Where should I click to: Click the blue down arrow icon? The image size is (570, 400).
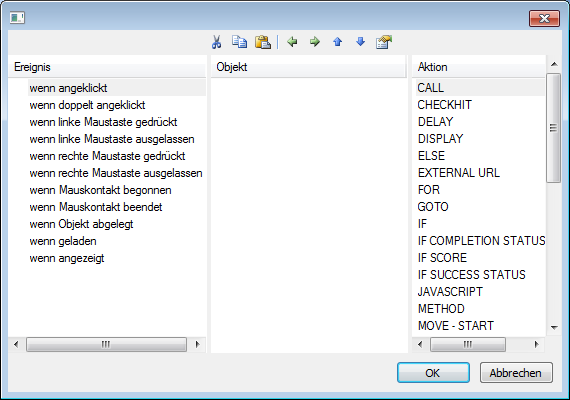pyautogui.click(x=360, y=42)
